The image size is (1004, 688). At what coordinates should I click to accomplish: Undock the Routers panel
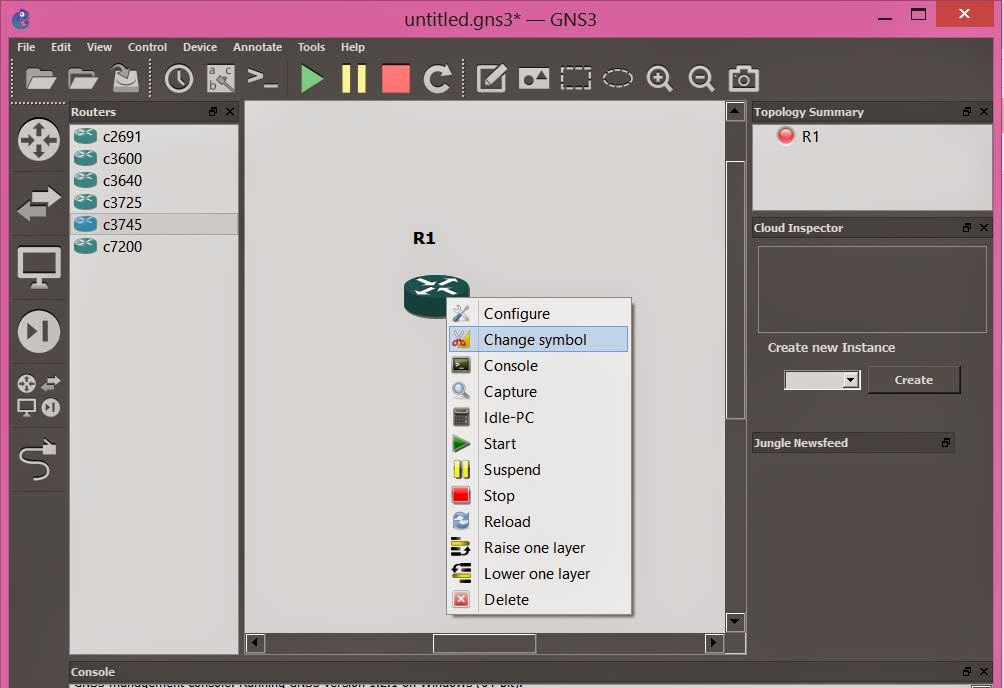pyautogui.click(x=213, y=111)
